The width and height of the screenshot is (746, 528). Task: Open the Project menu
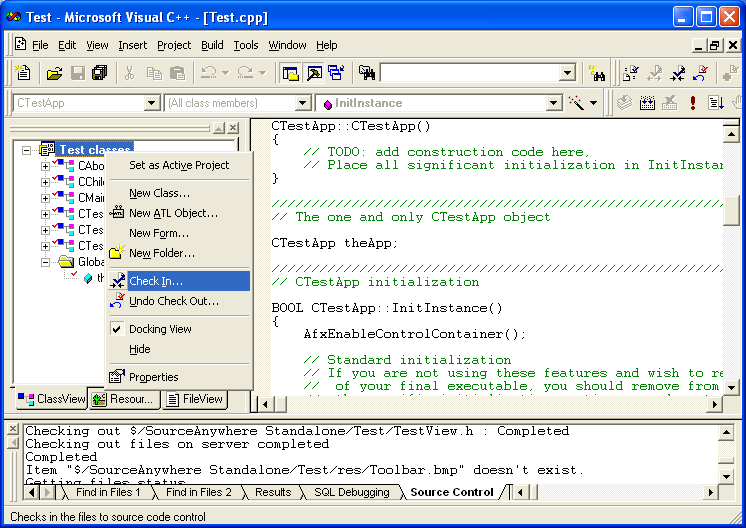point(174,45)
